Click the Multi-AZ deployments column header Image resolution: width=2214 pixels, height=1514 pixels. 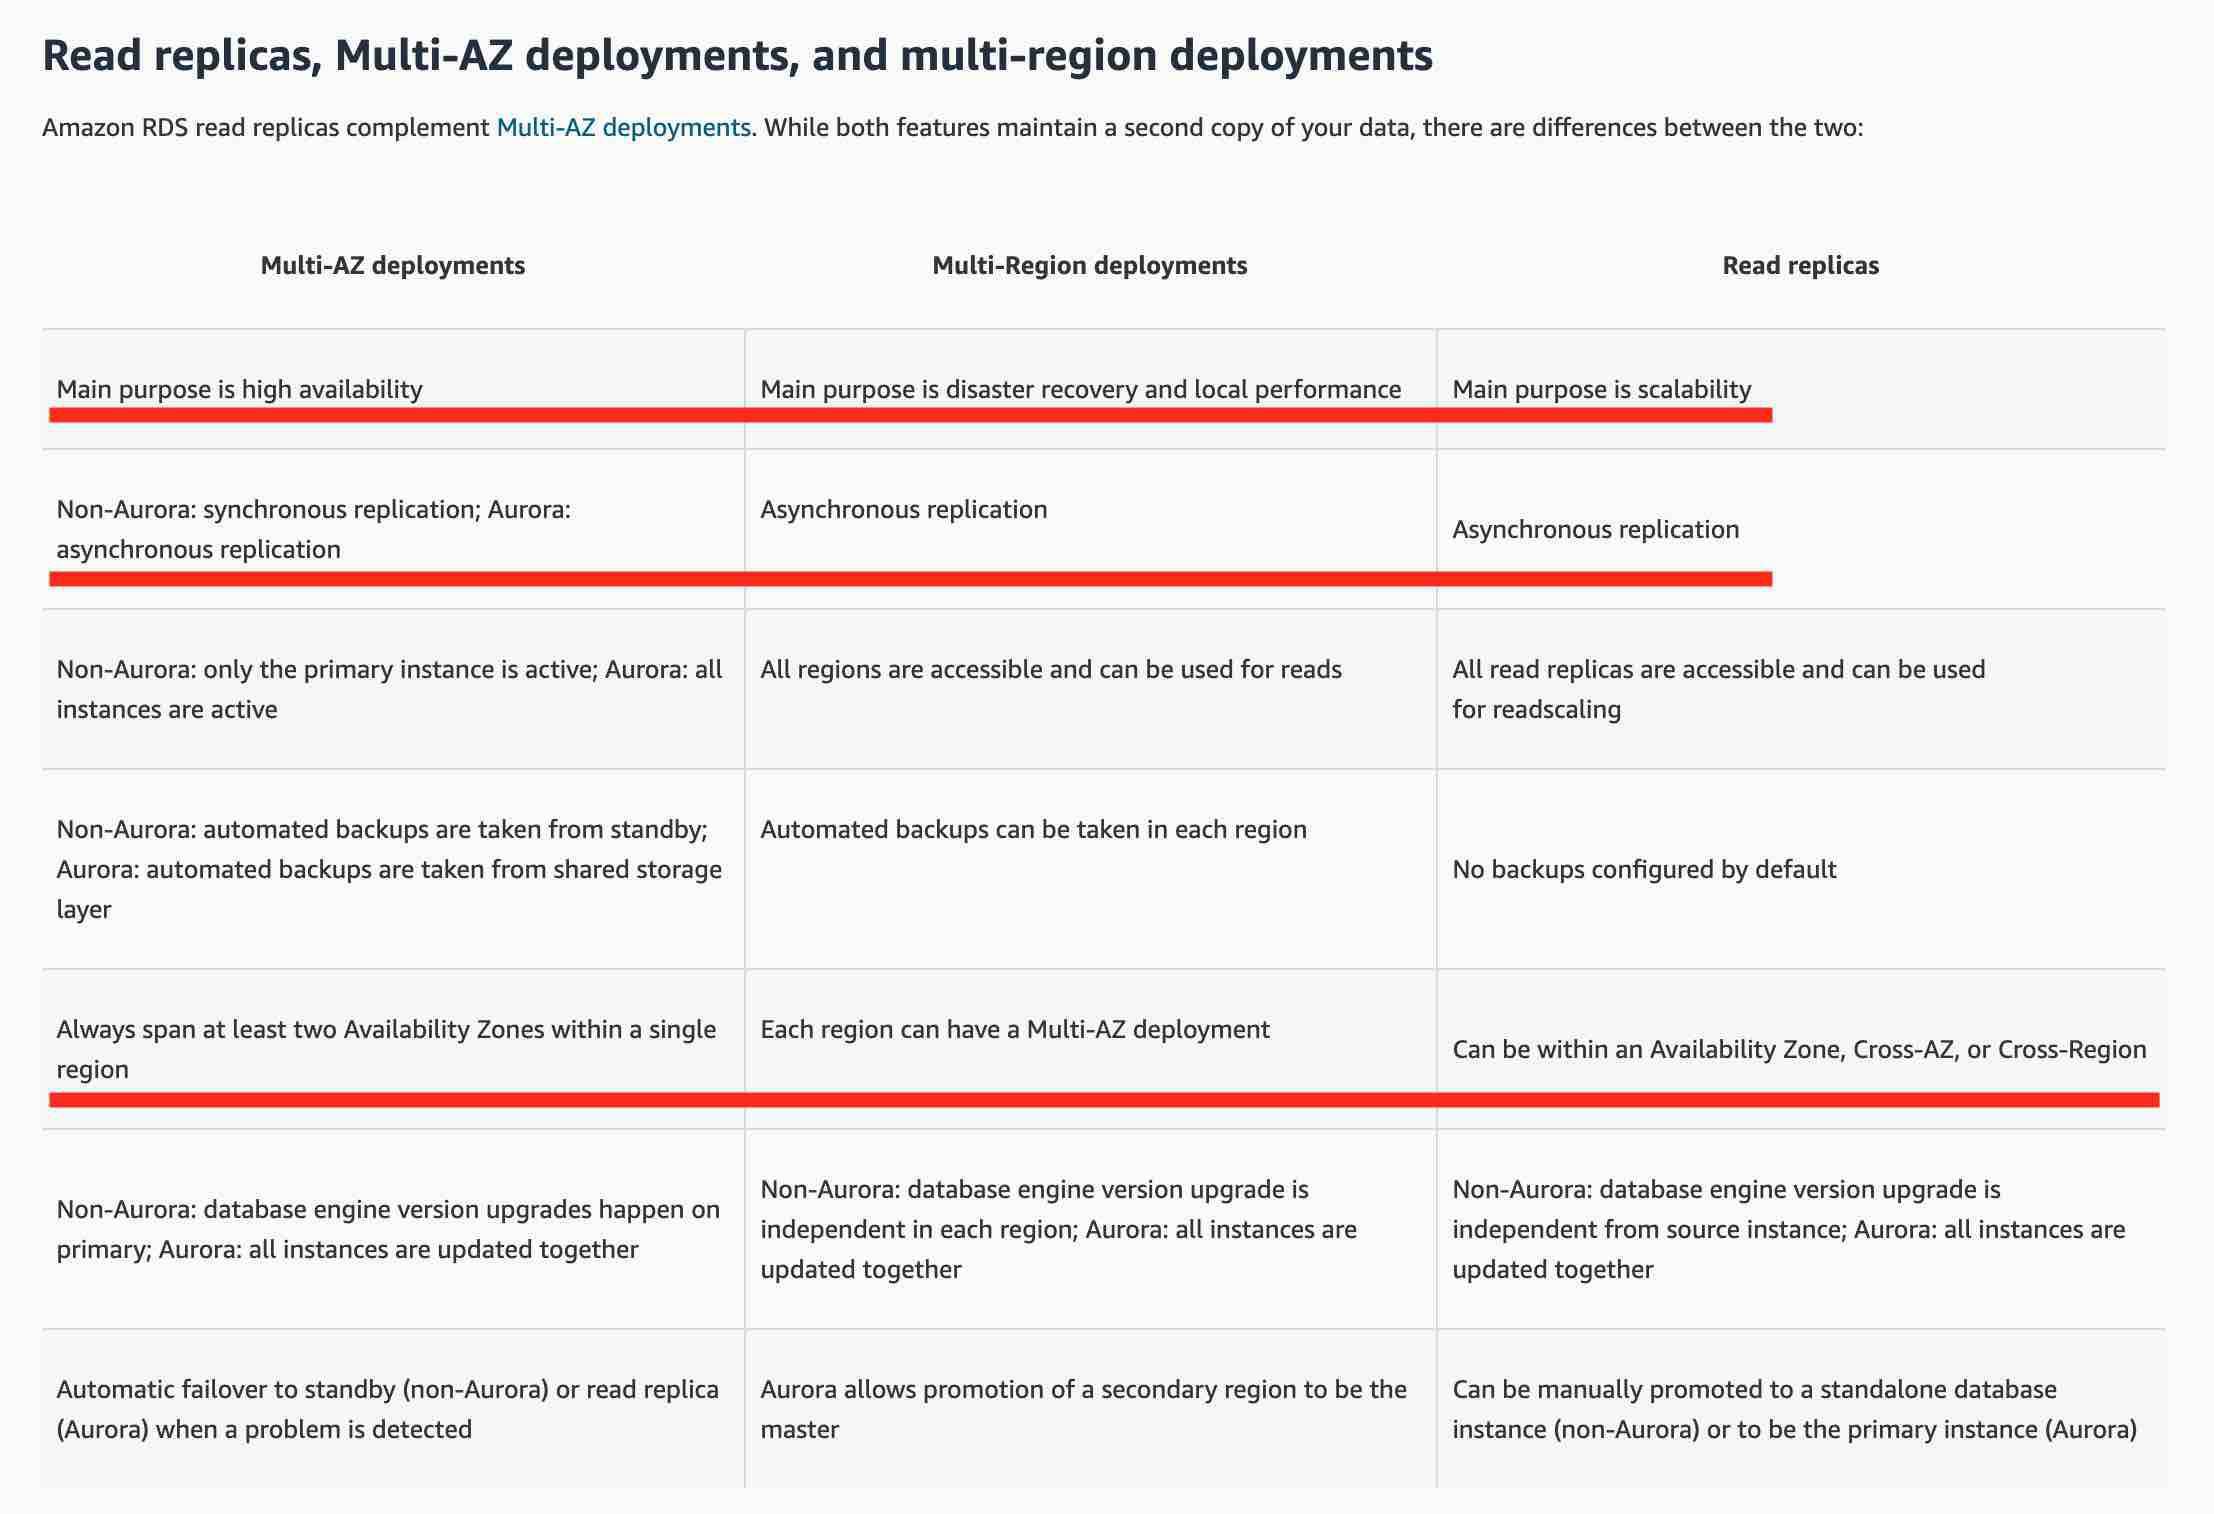[x=392, y=266]
